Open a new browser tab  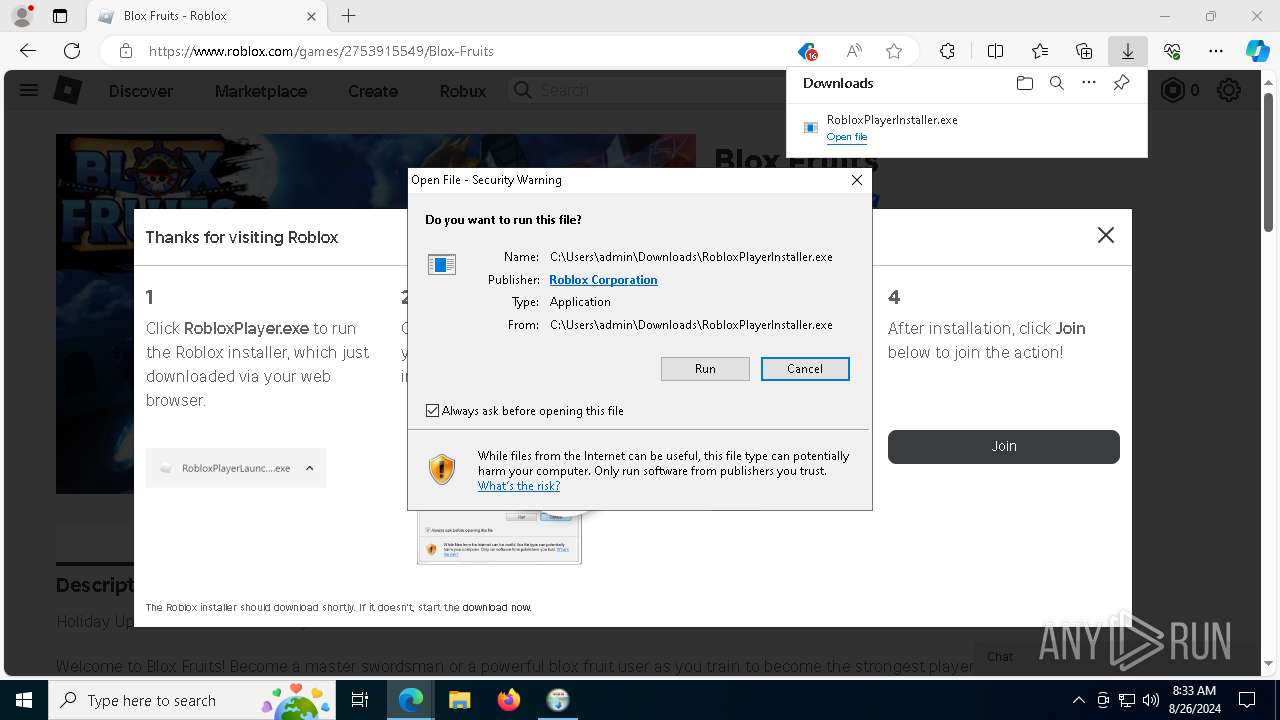(x=348, y=16)
